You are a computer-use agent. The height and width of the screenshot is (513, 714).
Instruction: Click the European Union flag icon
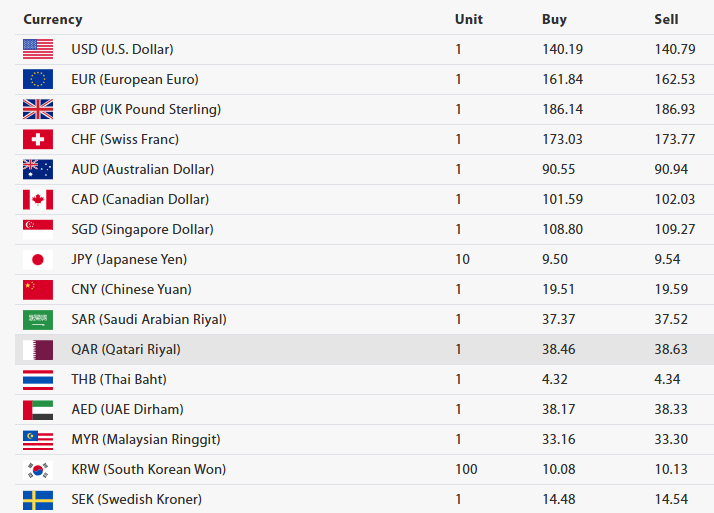pos(38,79)
